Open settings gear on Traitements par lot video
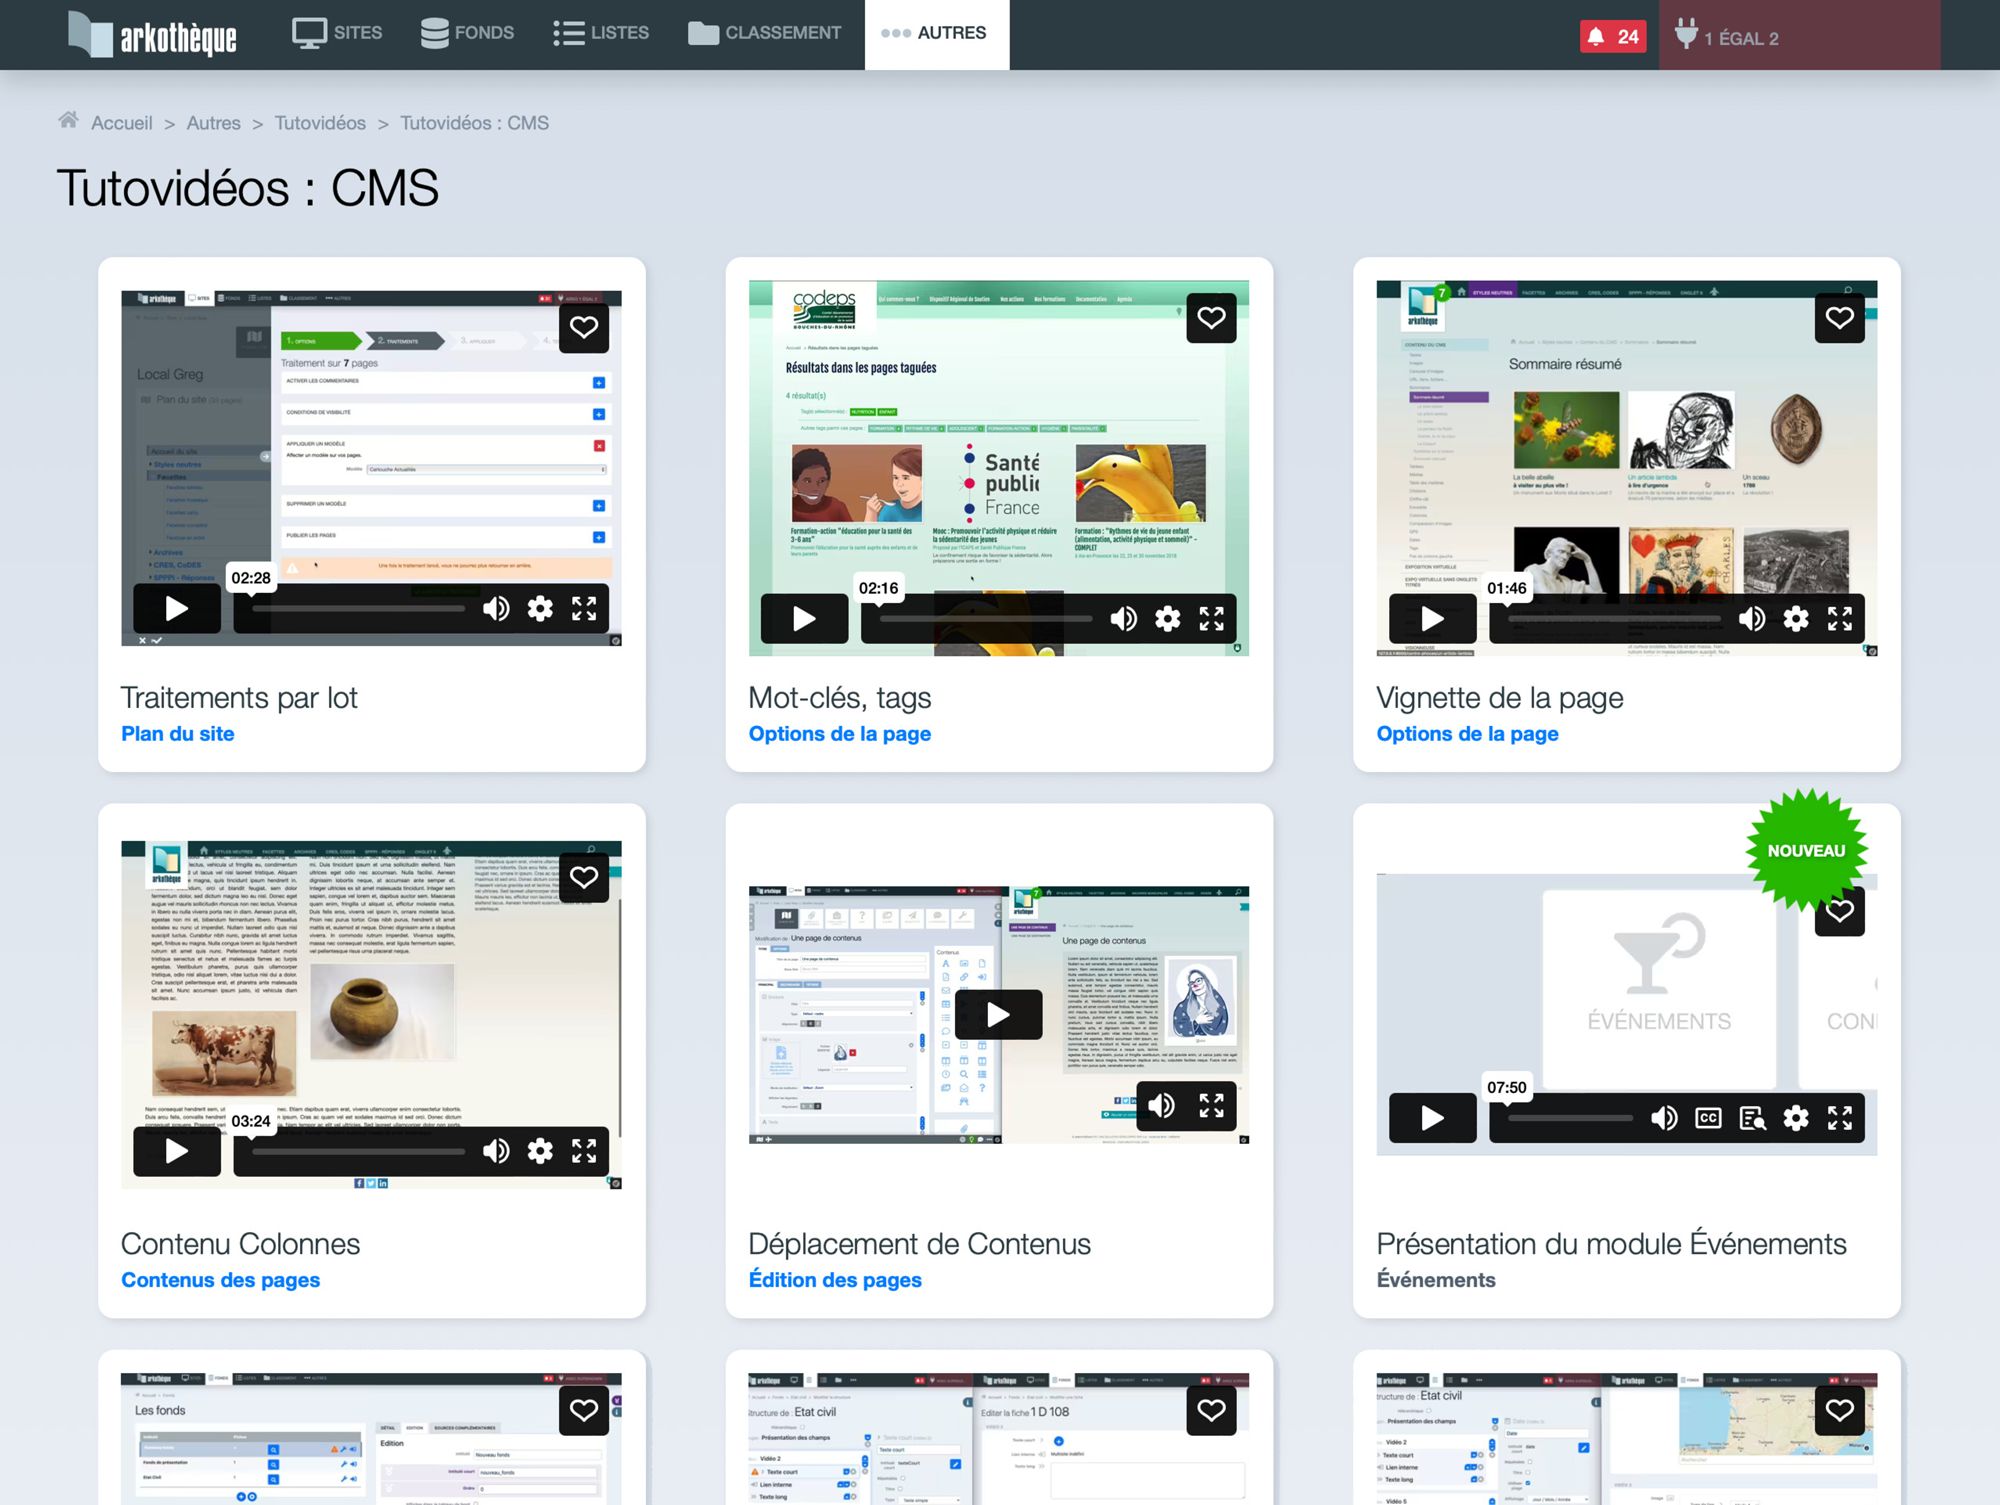 [x=540, y=608]
